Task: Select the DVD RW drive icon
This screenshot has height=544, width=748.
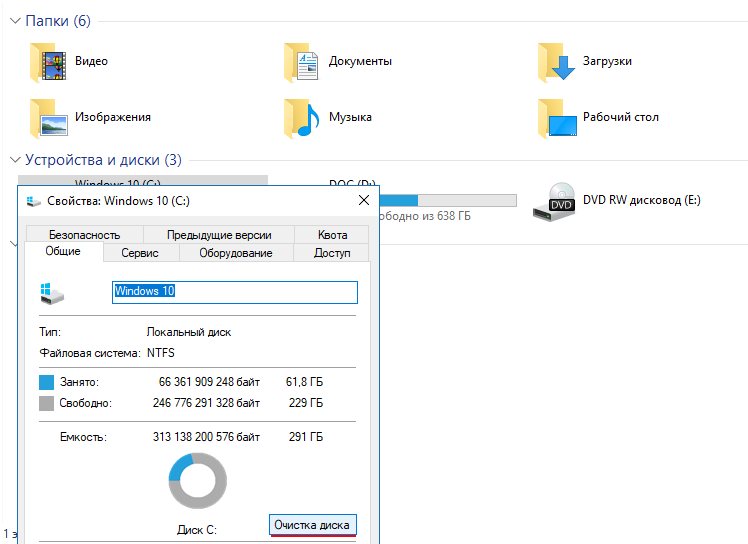Action: 554,202
